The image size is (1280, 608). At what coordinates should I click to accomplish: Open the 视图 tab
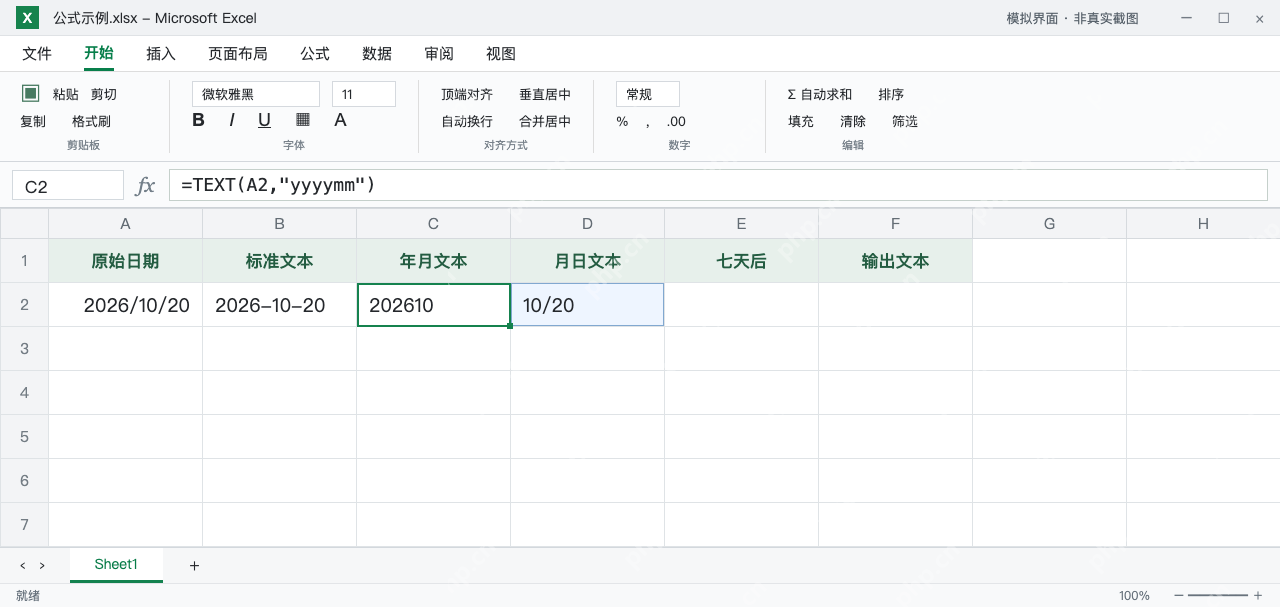pos(501,54)
